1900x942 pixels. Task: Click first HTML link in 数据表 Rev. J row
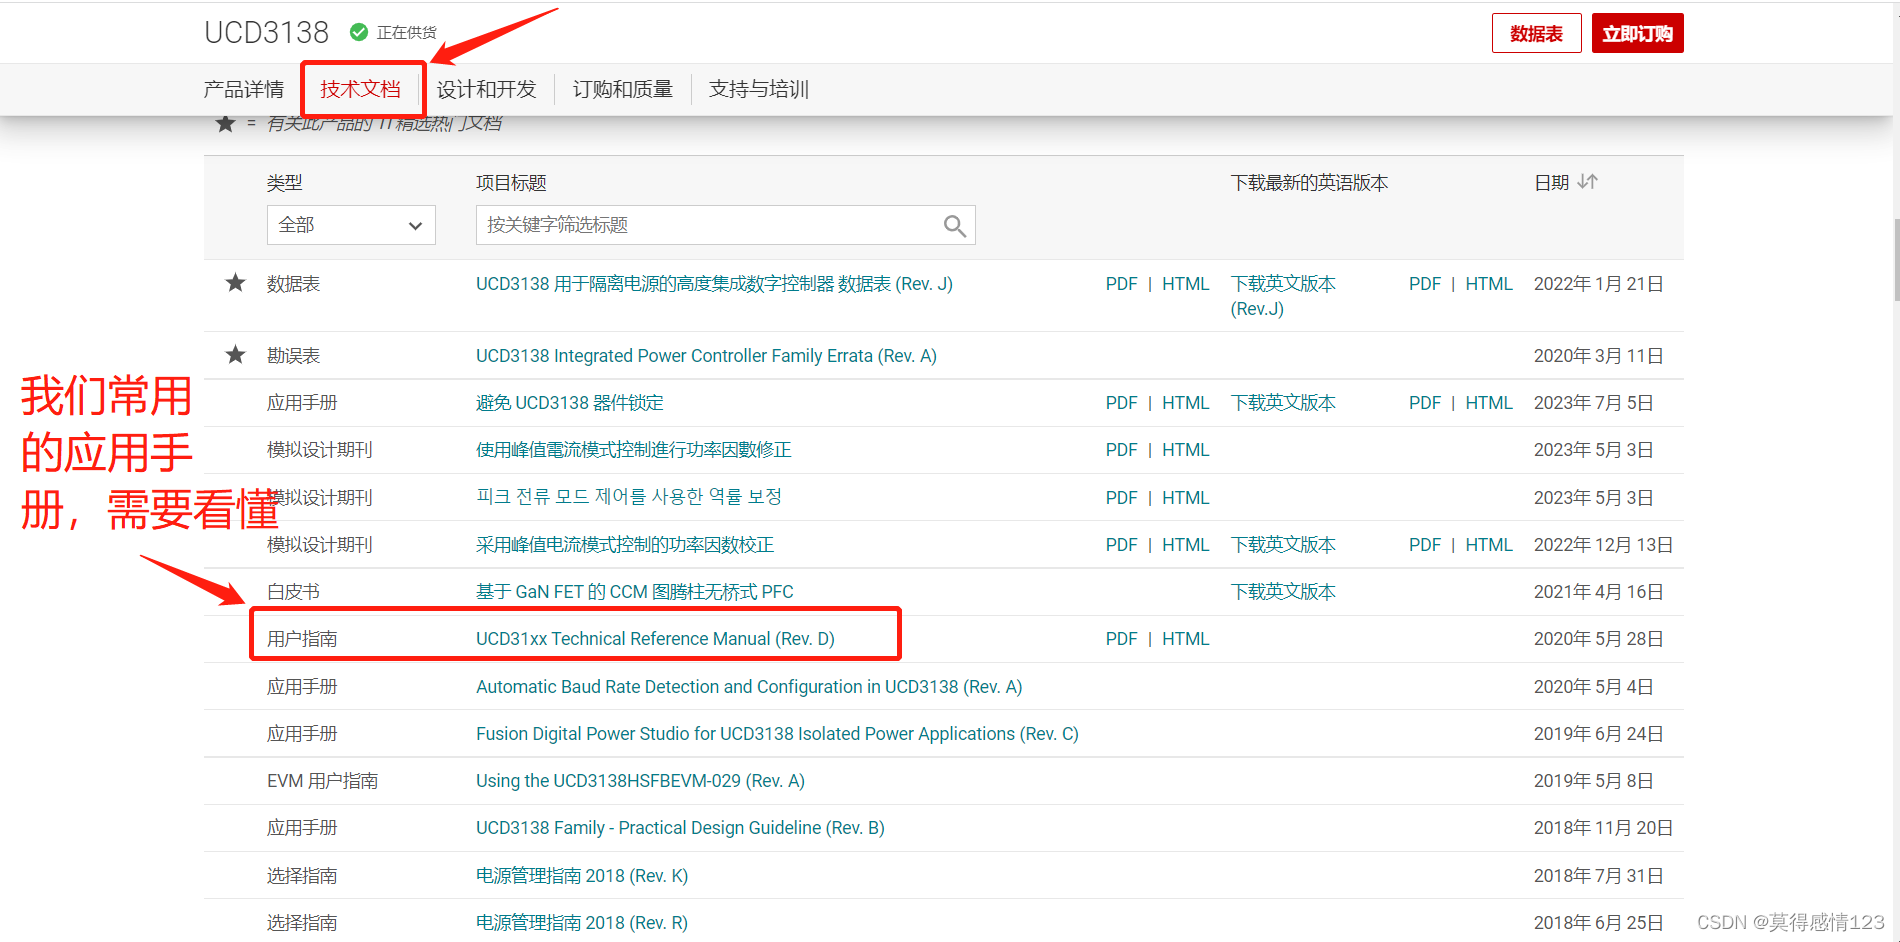pyautogui.click(x=1185, y=284)
